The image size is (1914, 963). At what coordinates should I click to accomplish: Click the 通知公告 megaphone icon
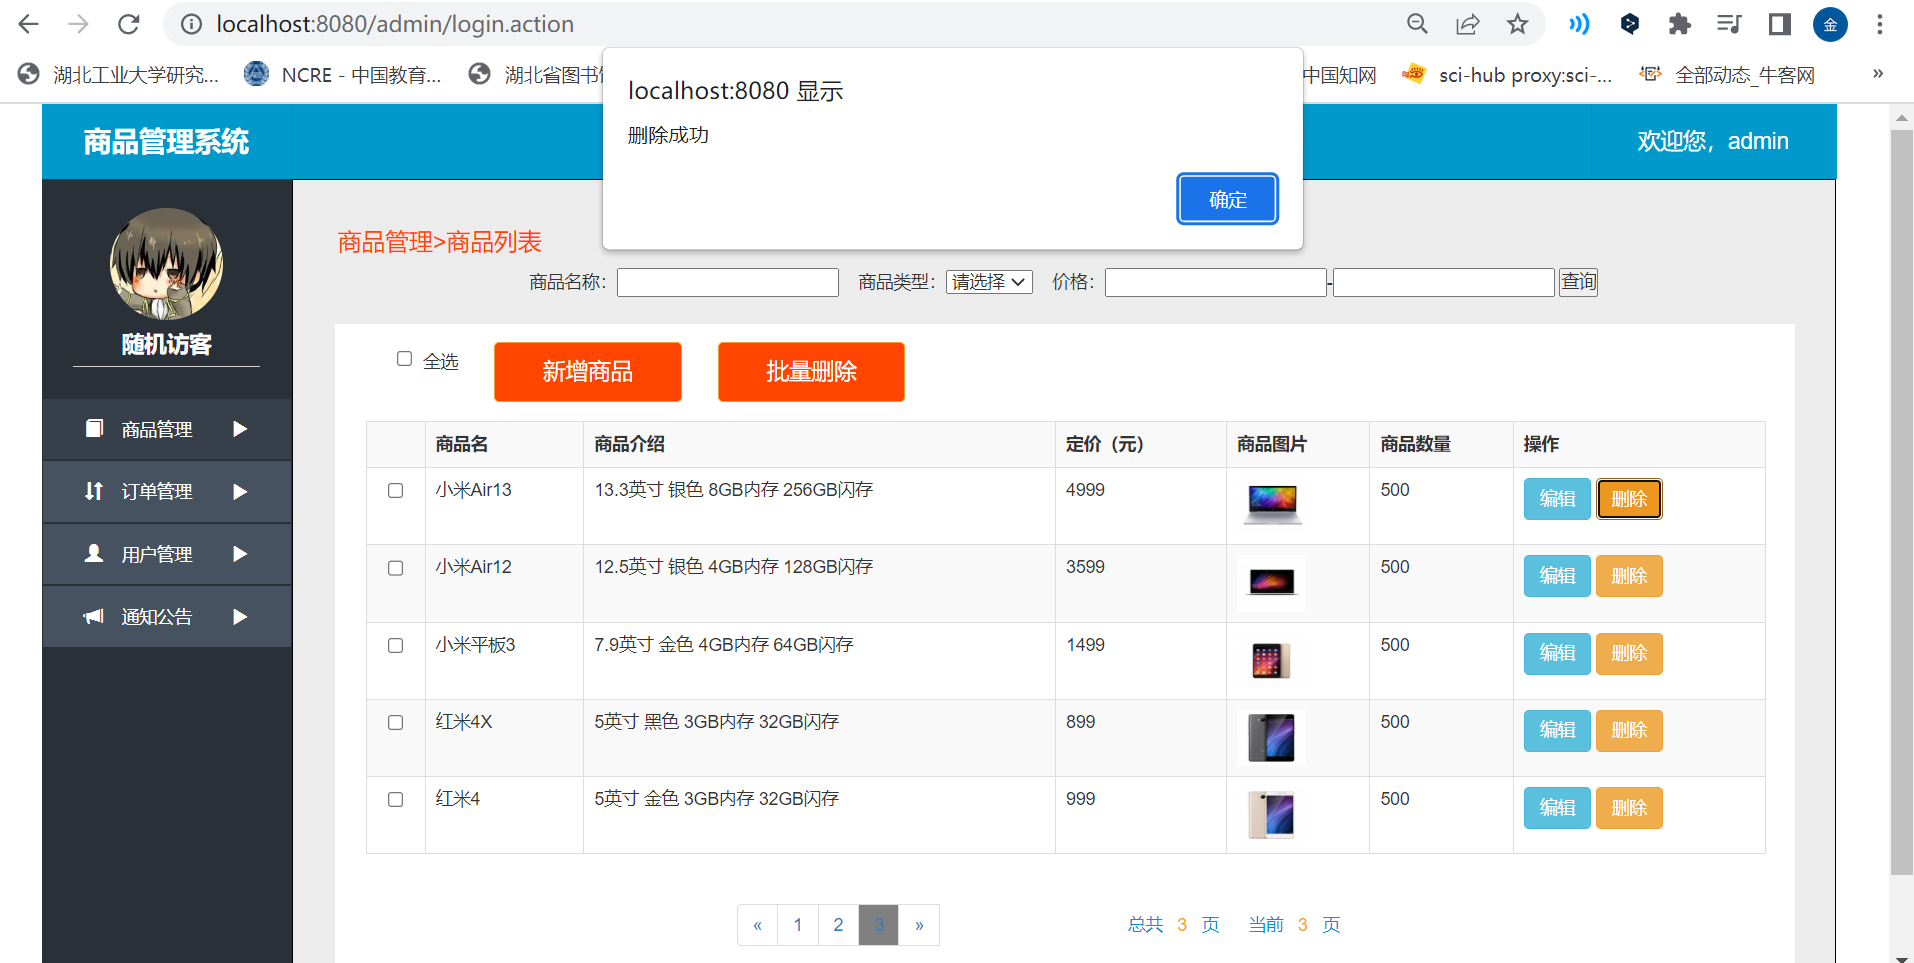[94, 616]
